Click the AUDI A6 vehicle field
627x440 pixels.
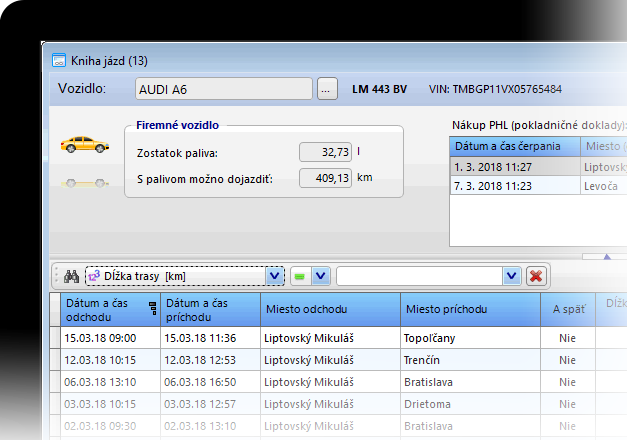pos(224,89)
